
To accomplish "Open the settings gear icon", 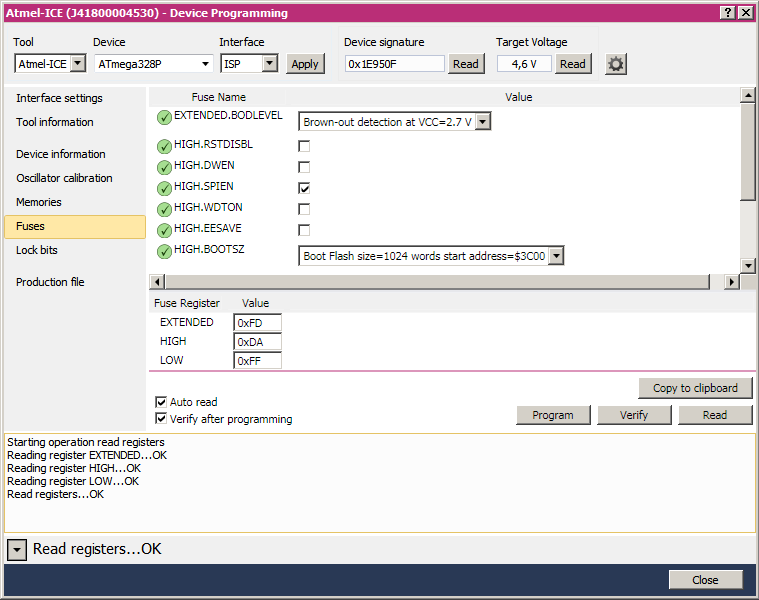I will pos(616,64).
